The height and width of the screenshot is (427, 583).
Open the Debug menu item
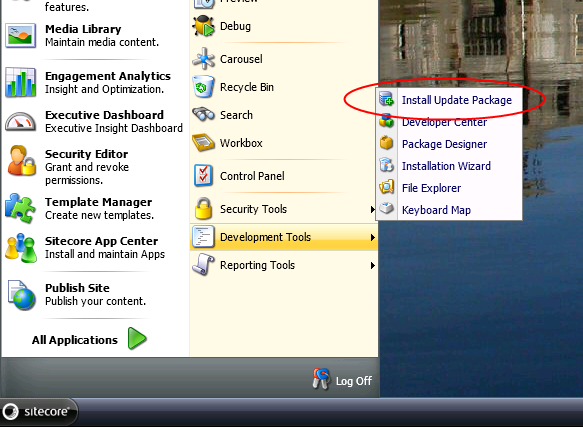[284, 26]
